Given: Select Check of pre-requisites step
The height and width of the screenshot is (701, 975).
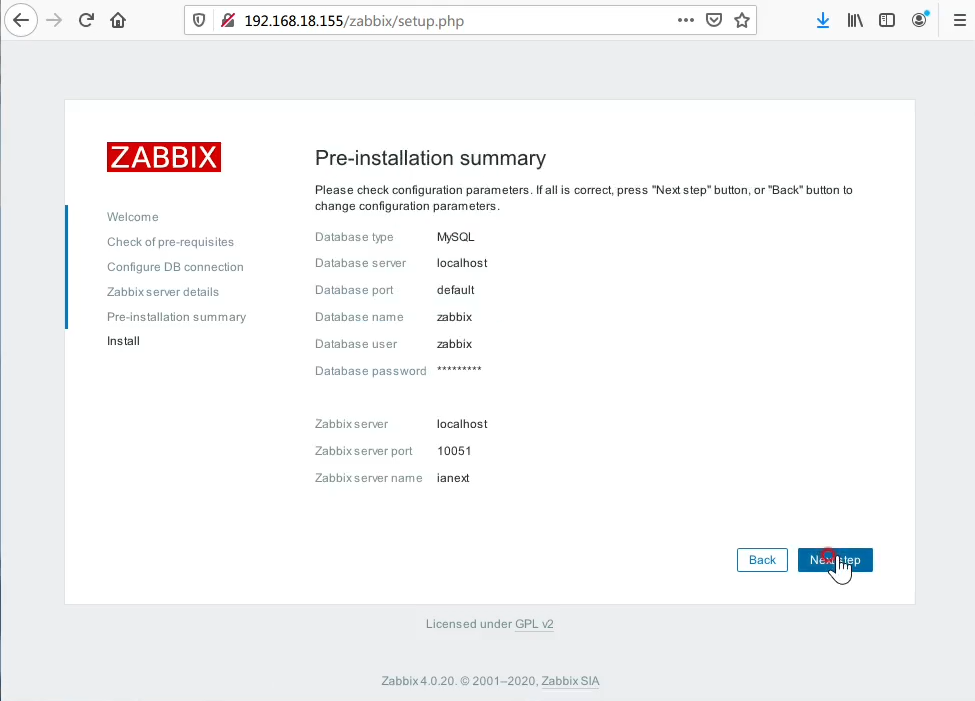Looking at the screenshot, I should pos(170,242).
